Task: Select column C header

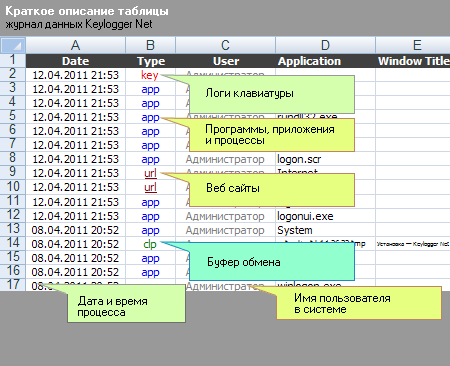Action: point(225,45)
